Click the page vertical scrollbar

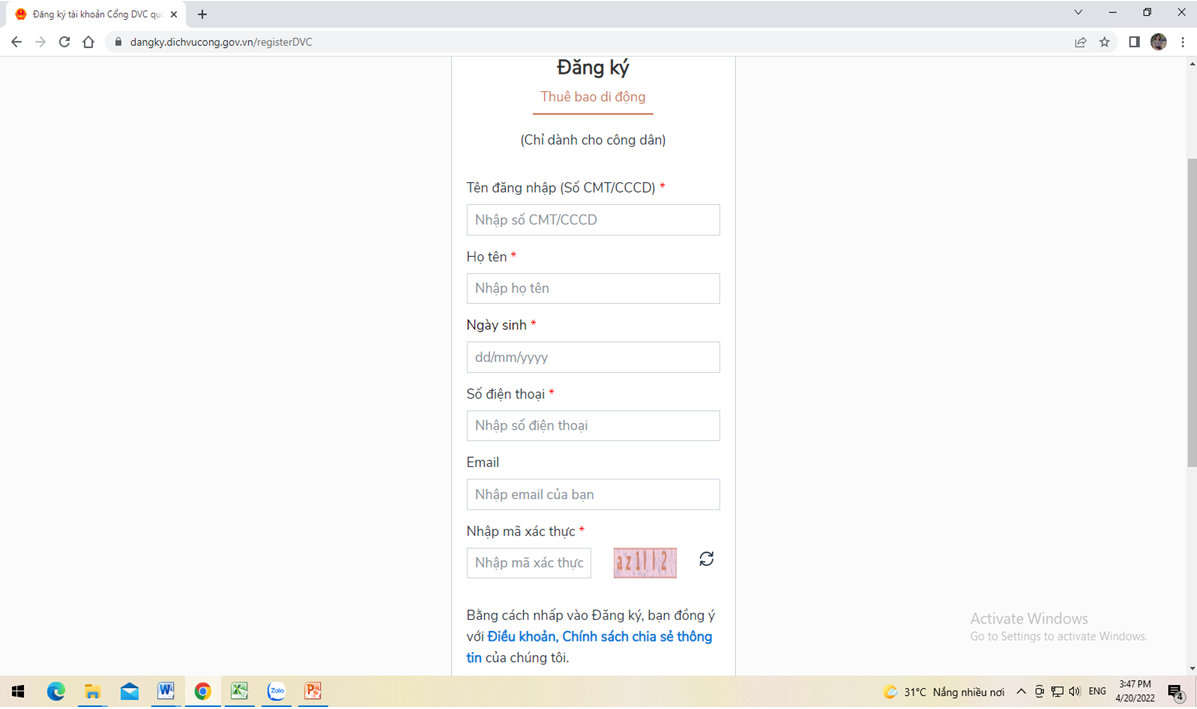1190,312
